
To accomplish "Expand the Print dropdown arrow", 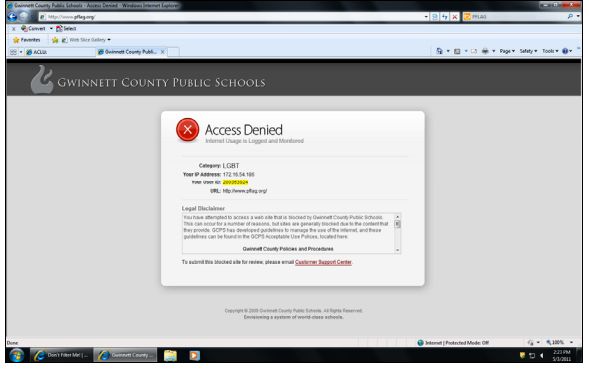I will 494,51.
